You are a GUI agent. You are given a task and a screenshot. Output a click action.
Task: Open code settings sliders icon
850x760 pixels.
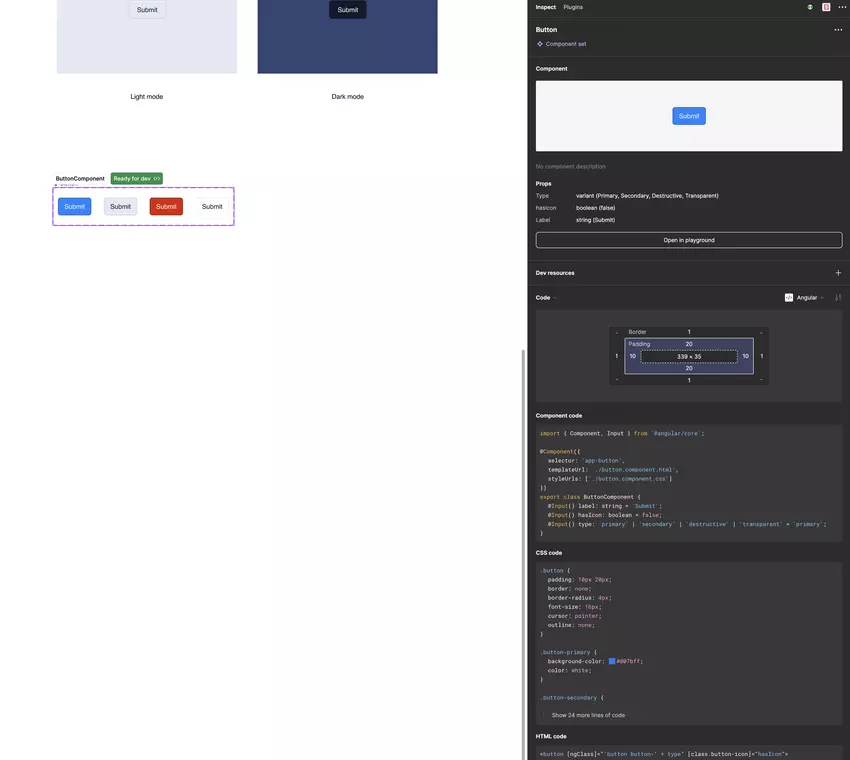tap(838, 298)
